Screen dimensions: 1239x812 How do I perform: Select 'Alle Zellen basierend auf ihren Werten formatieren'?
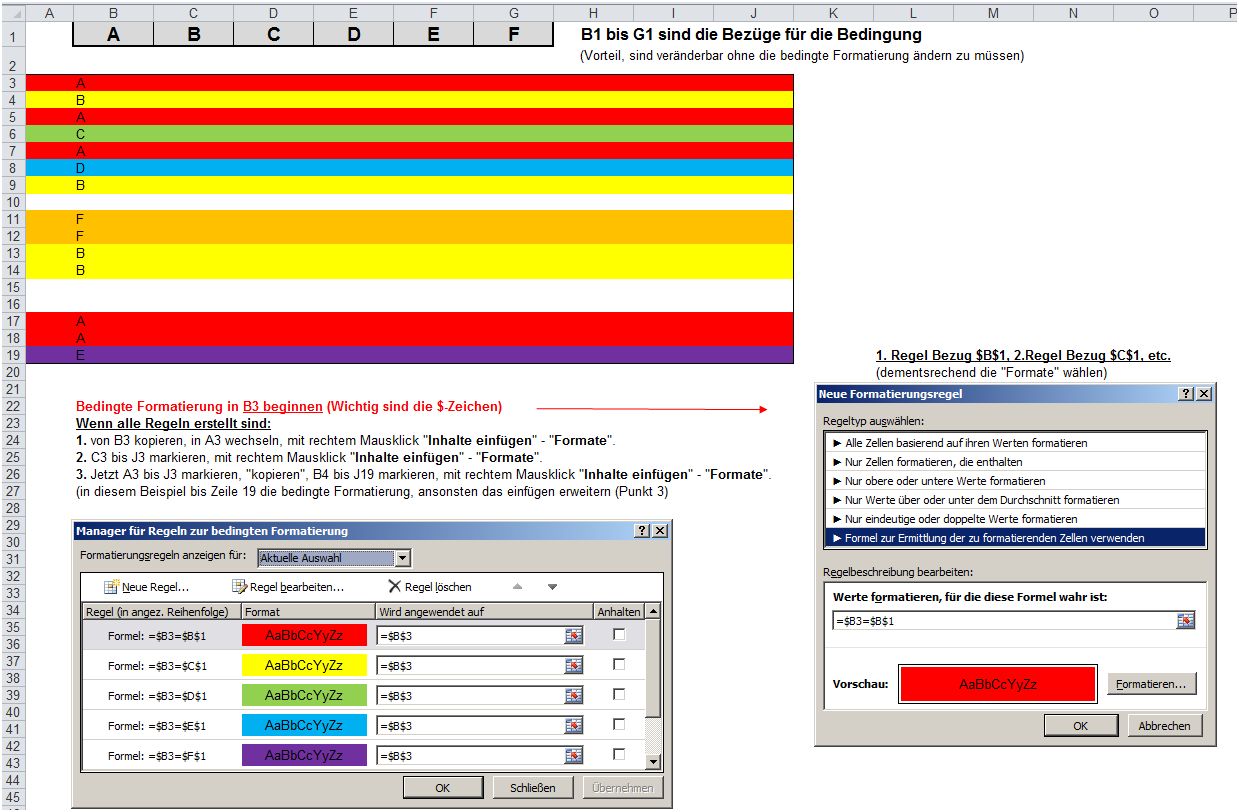pos(1015,443)
